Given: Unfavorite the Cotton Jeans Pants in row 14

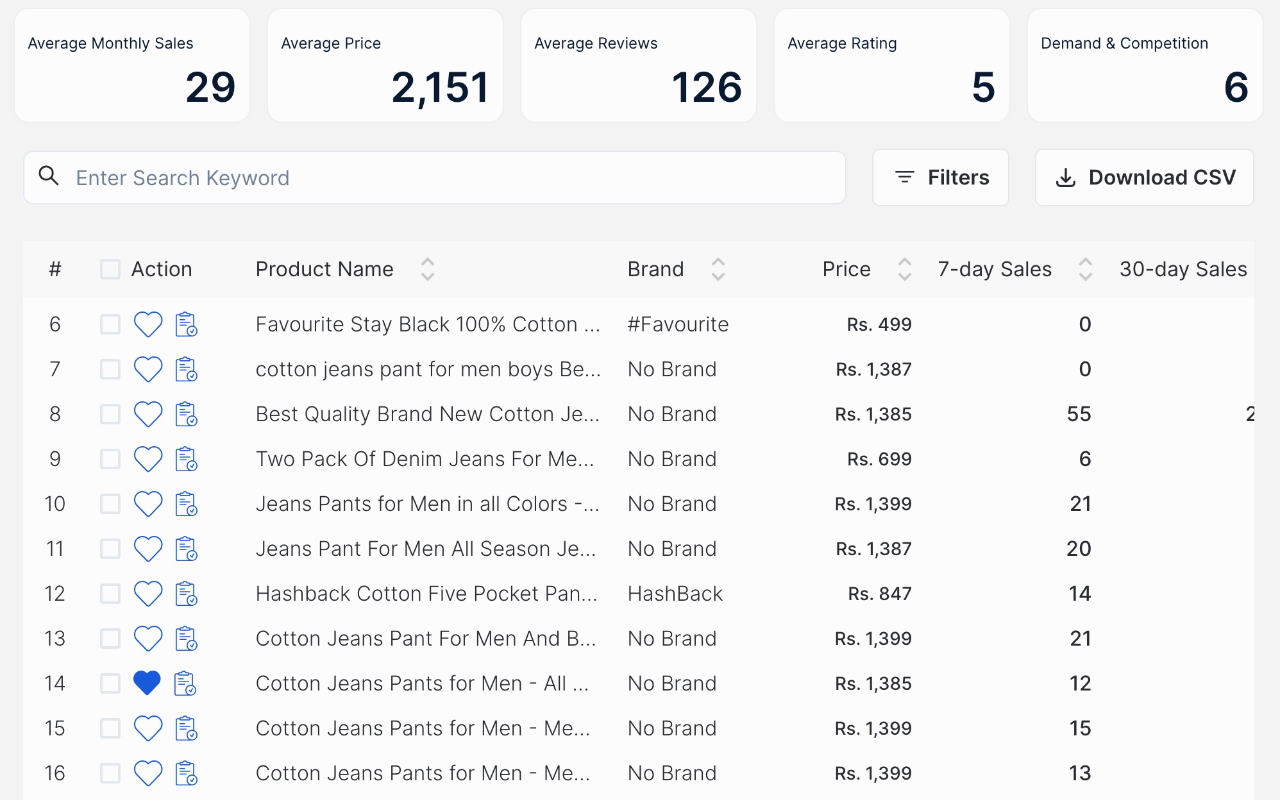Looking at the screenshot, I should pos(147,683).
